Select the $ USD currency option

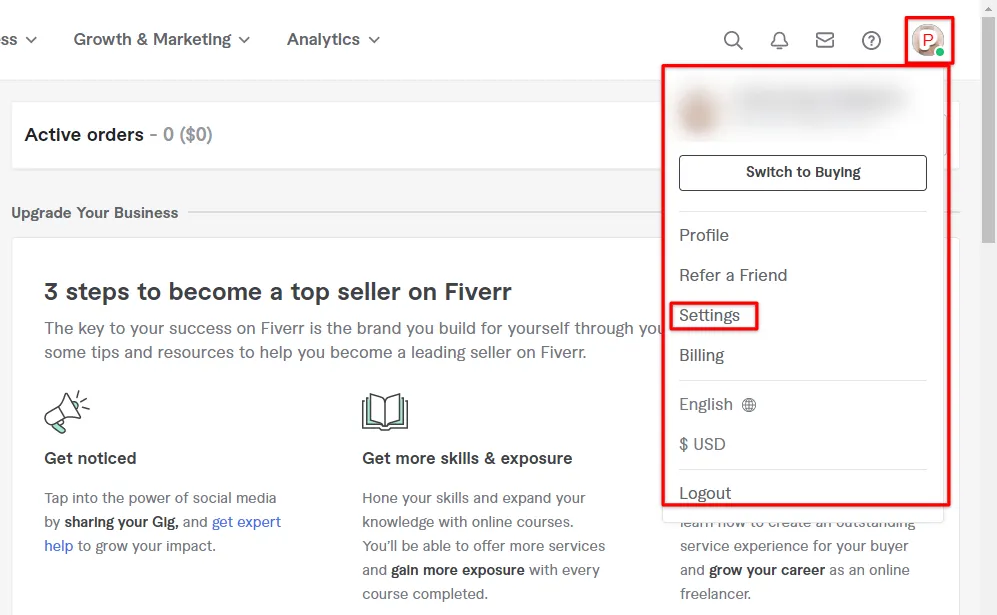702,444
